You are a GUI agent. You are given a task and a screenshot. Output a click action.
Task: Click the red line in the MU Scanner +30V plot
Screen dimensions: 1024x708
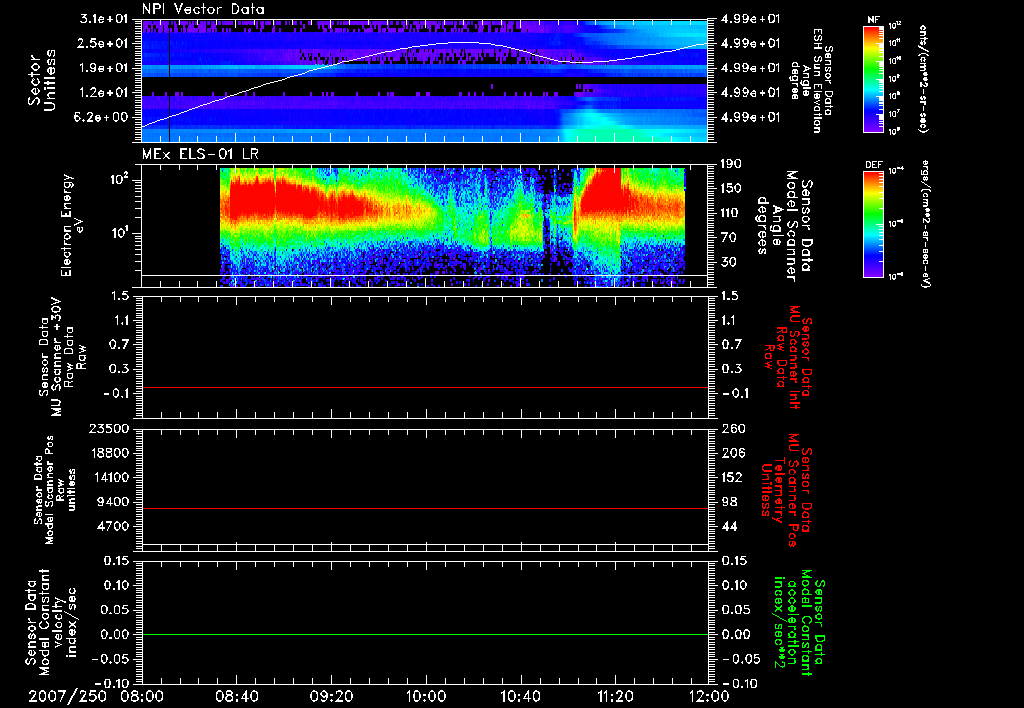pyautogui.click(x=425, y=387)
